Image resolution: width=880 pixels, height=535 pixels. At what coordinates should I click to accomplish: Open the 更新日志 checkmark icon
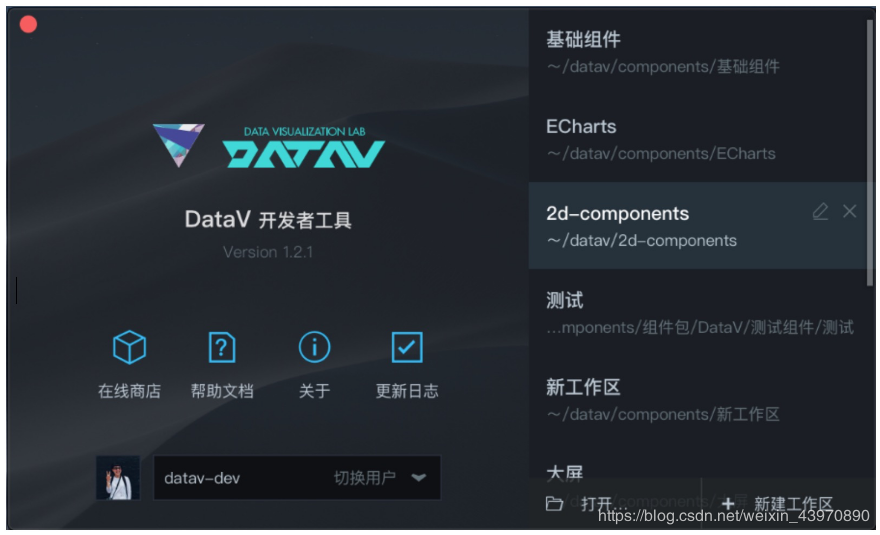click(407, 347)
